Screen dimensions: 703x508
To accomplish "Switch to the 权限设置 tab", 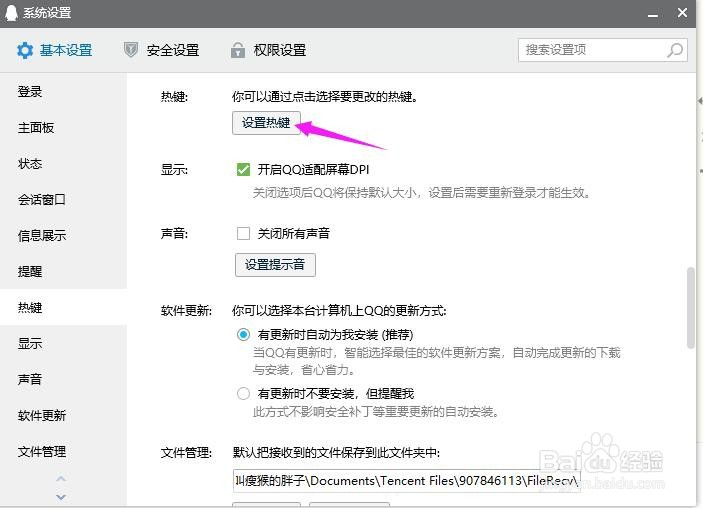I will [x=268, y=50].
